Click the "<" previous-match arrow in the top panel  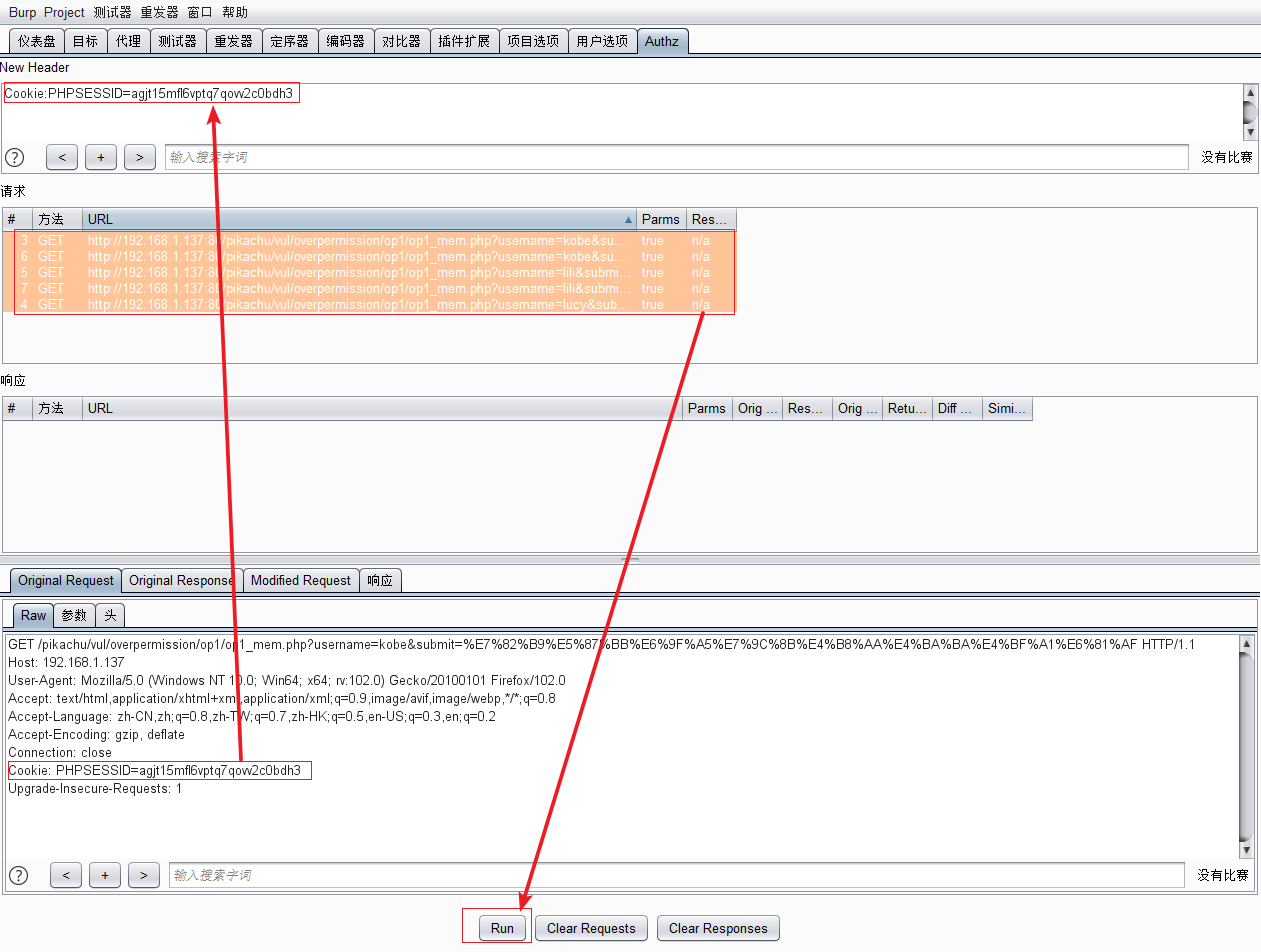coord(61,157)
